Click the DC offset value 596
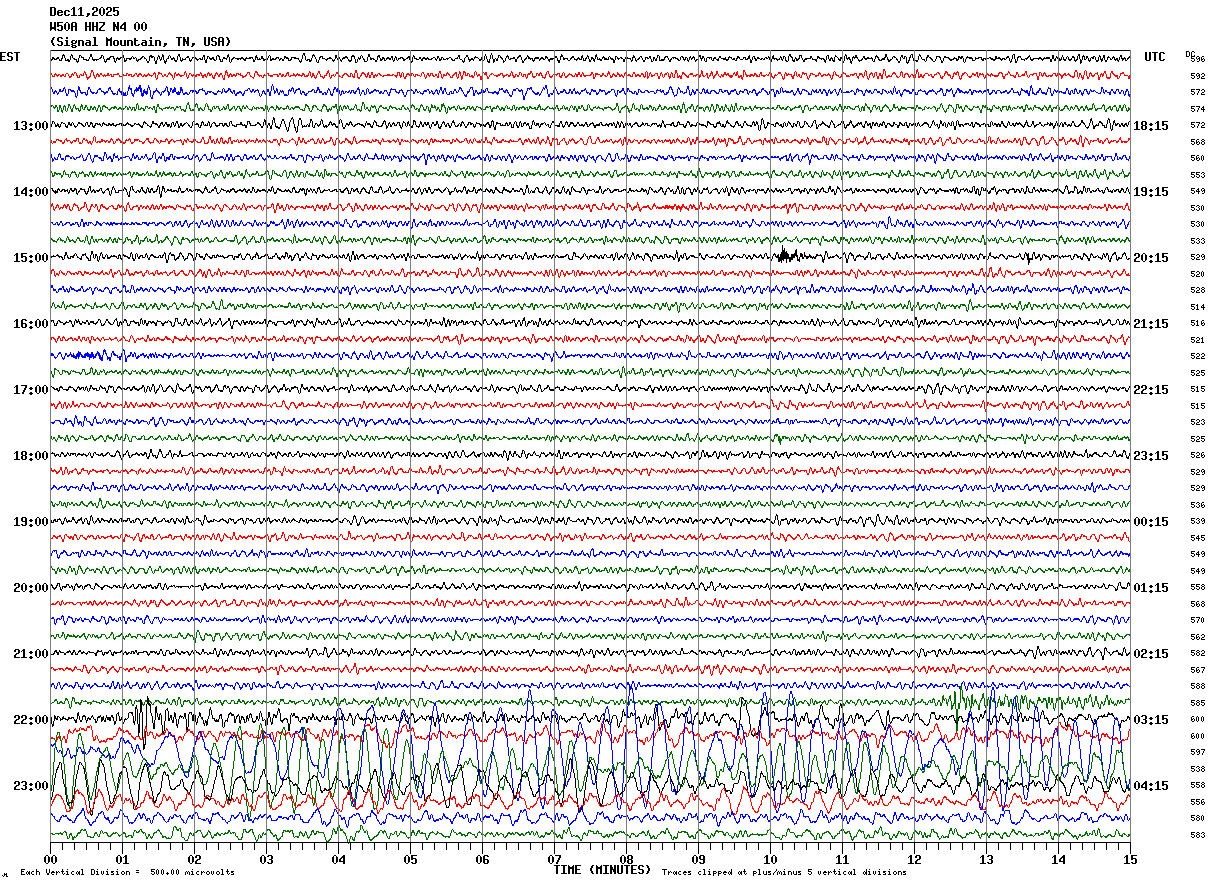Image resolution: width=1210 pixels, height=886 pixels. click(1198, 59)
